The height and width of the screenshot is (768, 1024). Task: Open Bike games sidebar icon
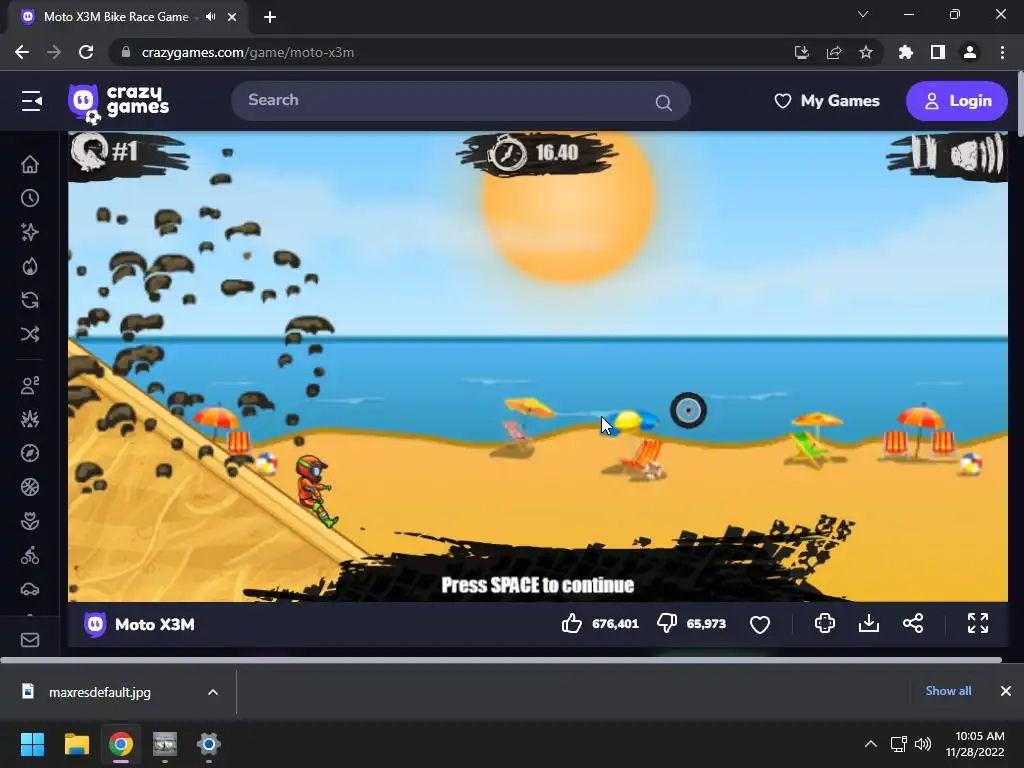pos(30,555)
